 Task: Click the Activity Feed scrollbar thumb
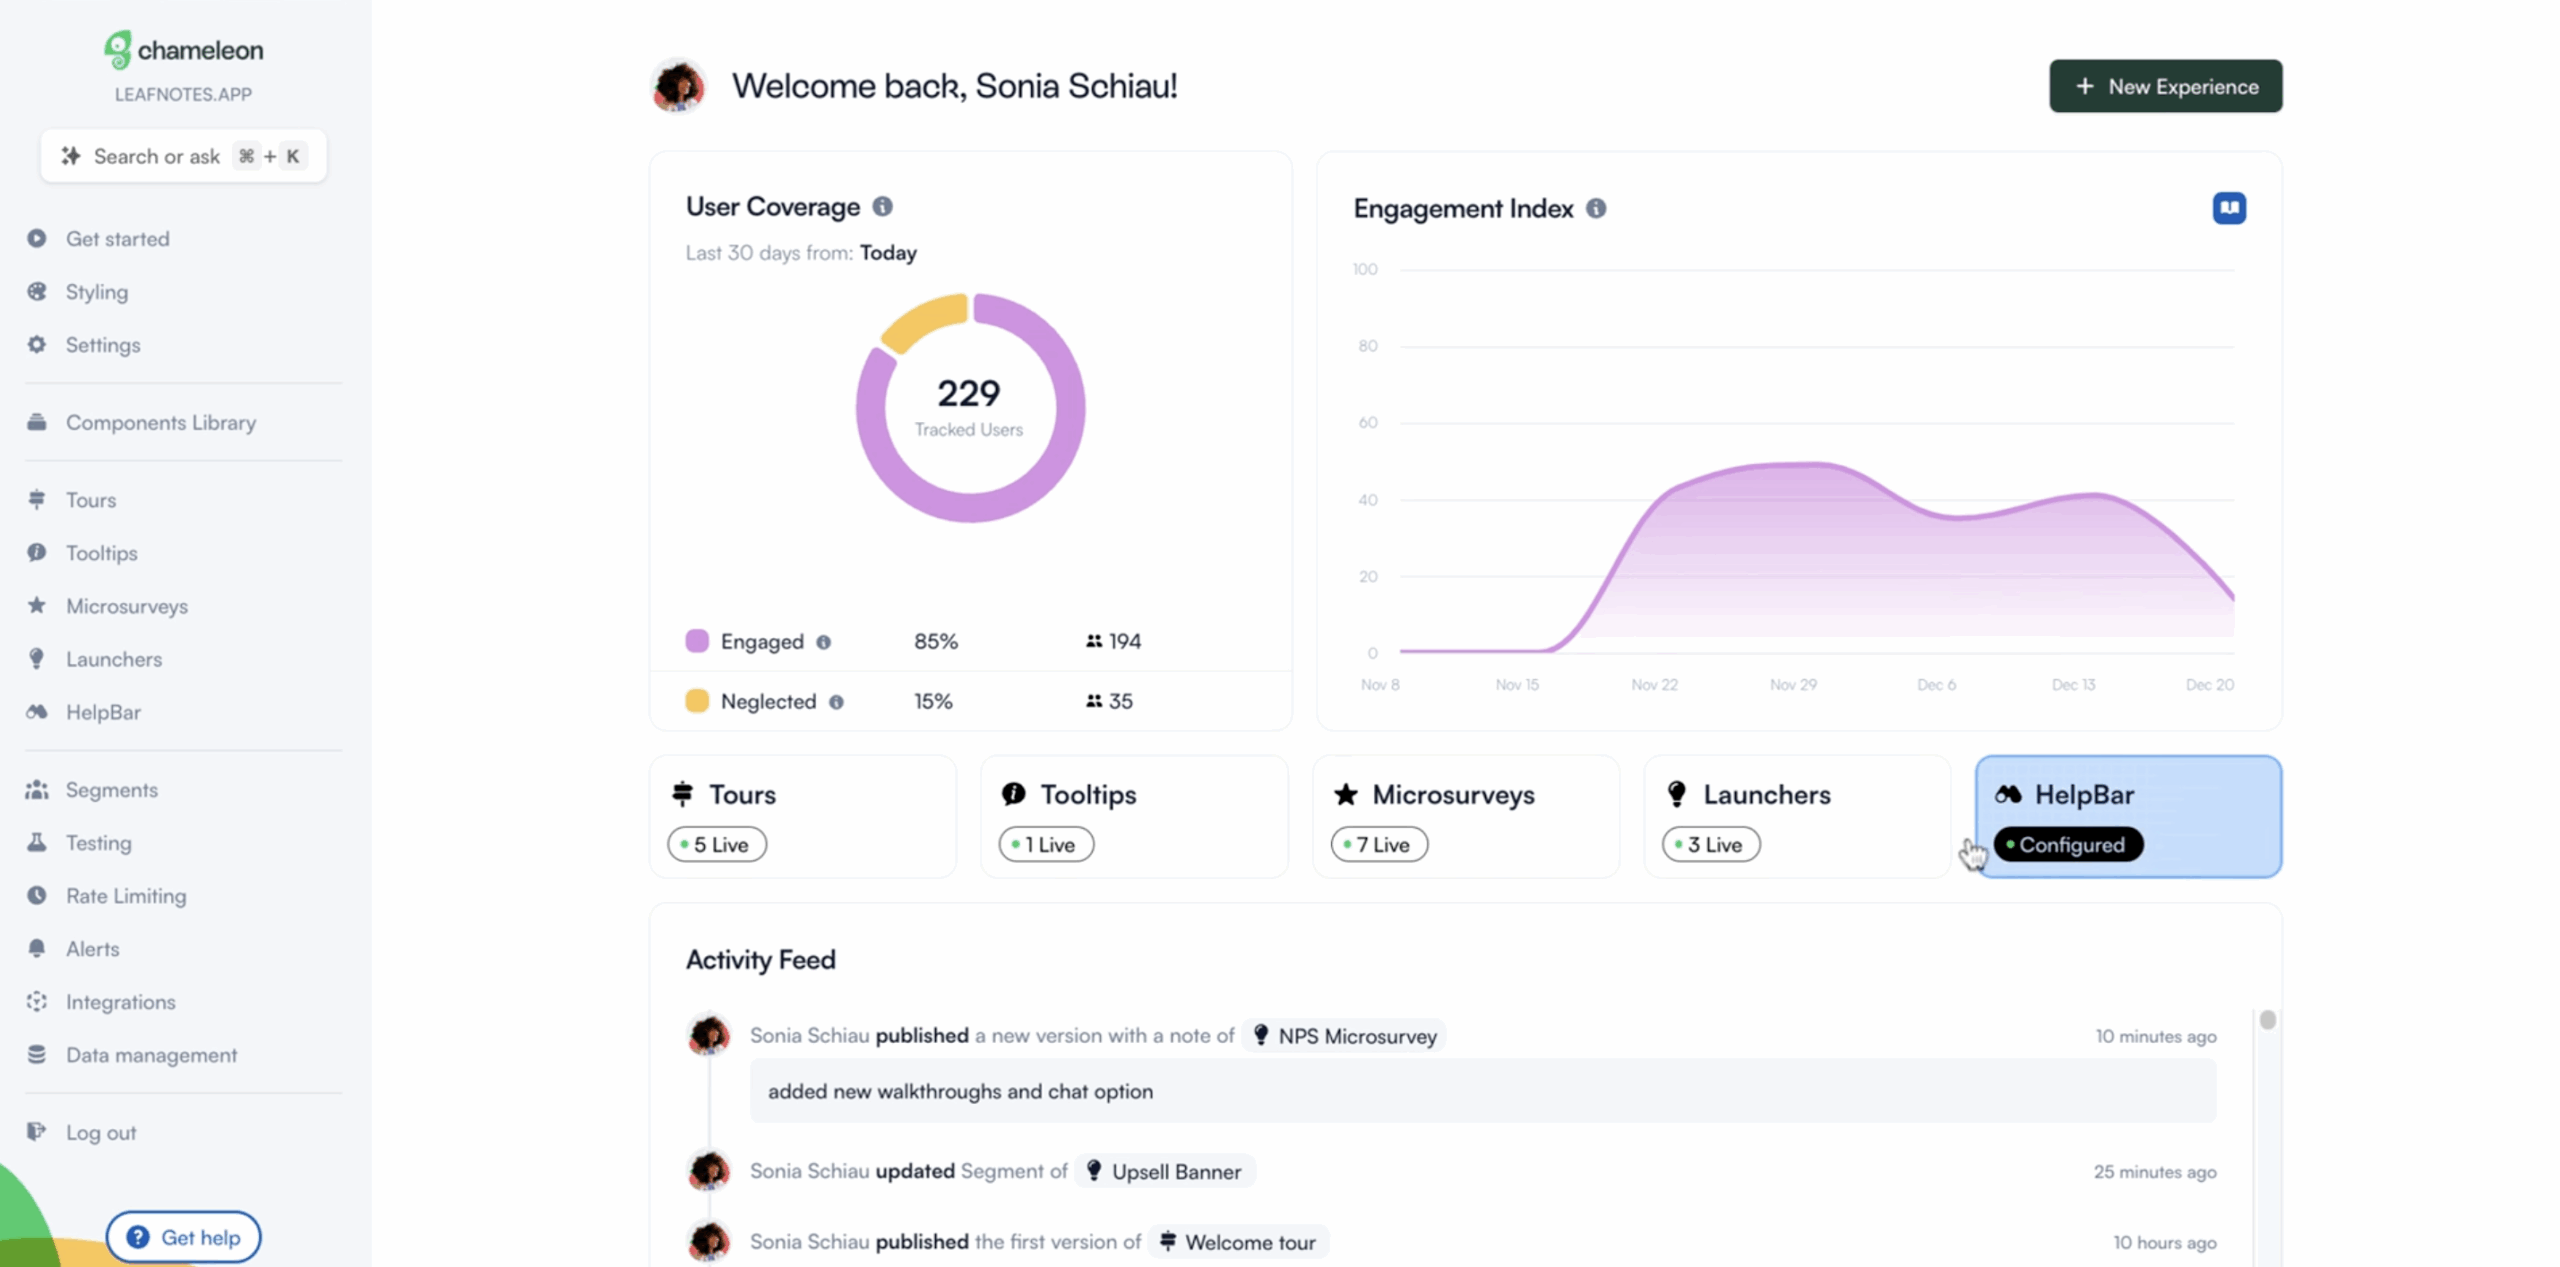pos(2268,1019)
